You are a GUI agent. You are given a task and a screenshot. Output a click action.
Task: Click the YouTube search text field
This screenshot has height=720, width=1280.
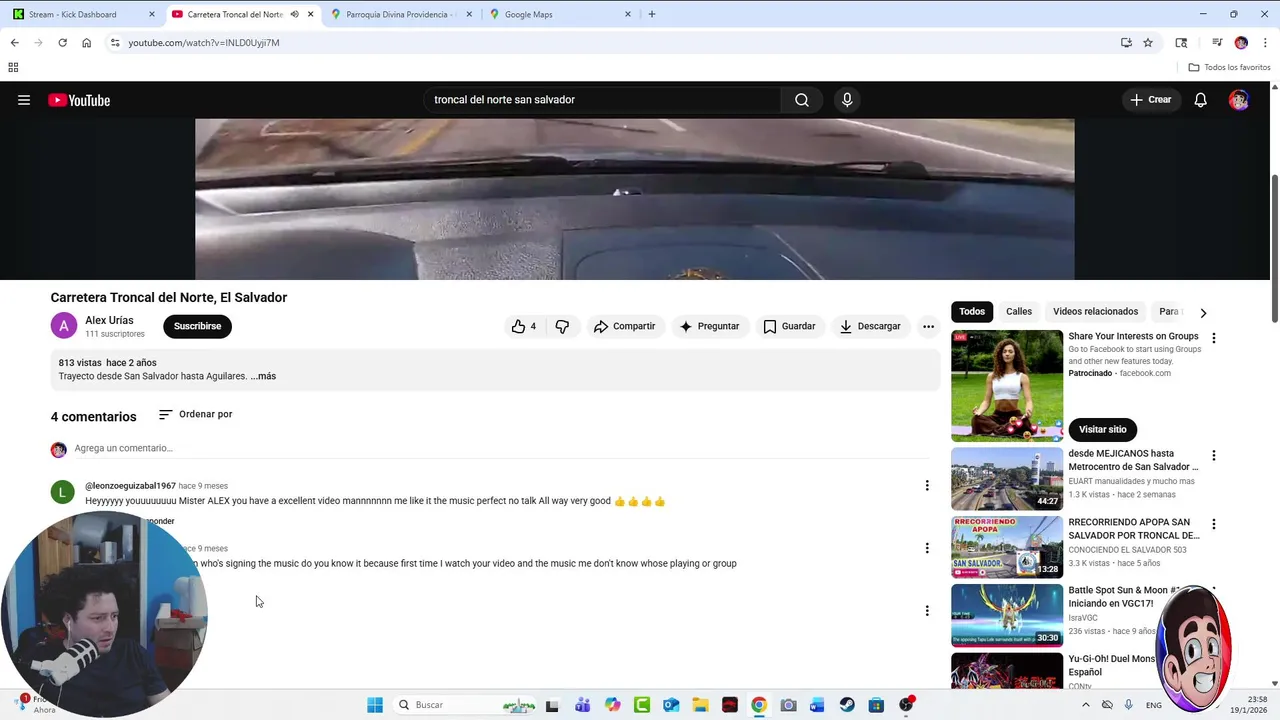point(603,100)
